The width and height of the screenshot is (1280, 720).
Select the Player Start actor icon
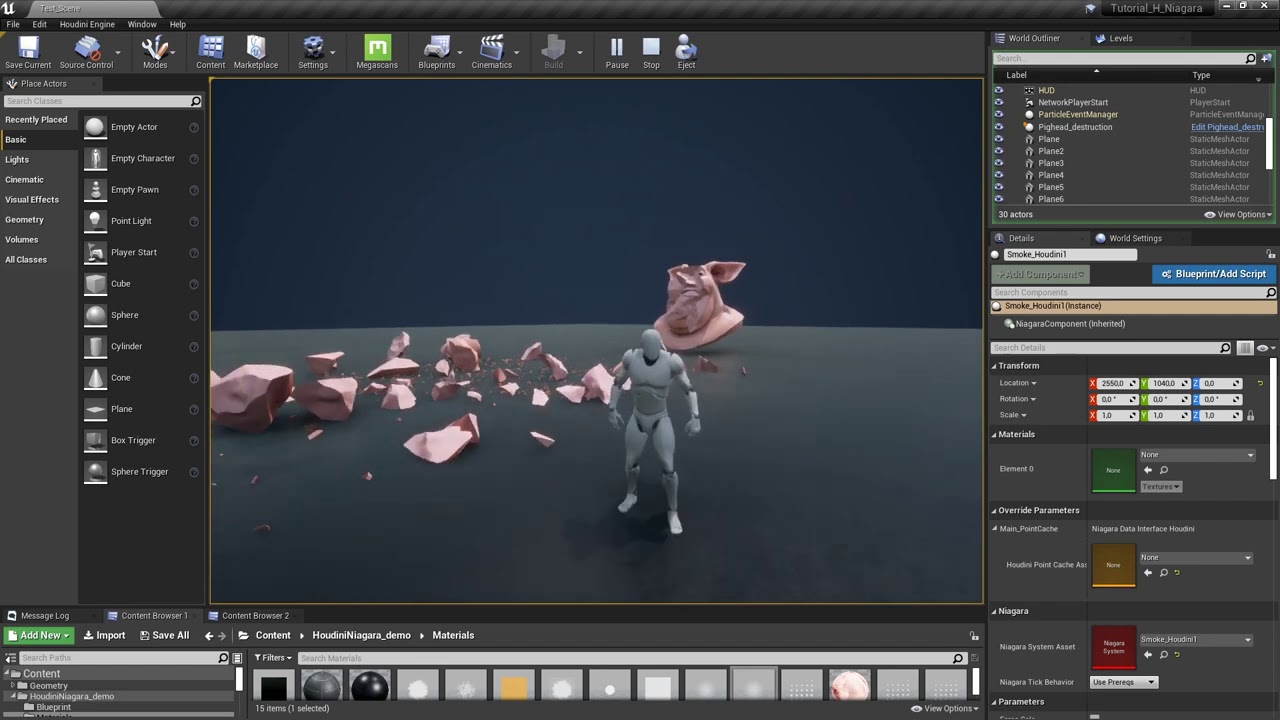pyautogui.click(x=95, y=252)
